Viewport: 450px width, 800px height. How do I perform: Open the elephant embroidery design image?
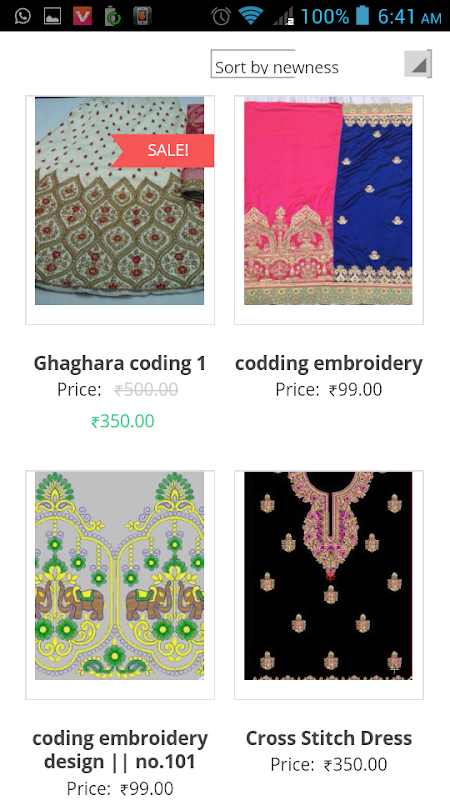pos(119,576)
